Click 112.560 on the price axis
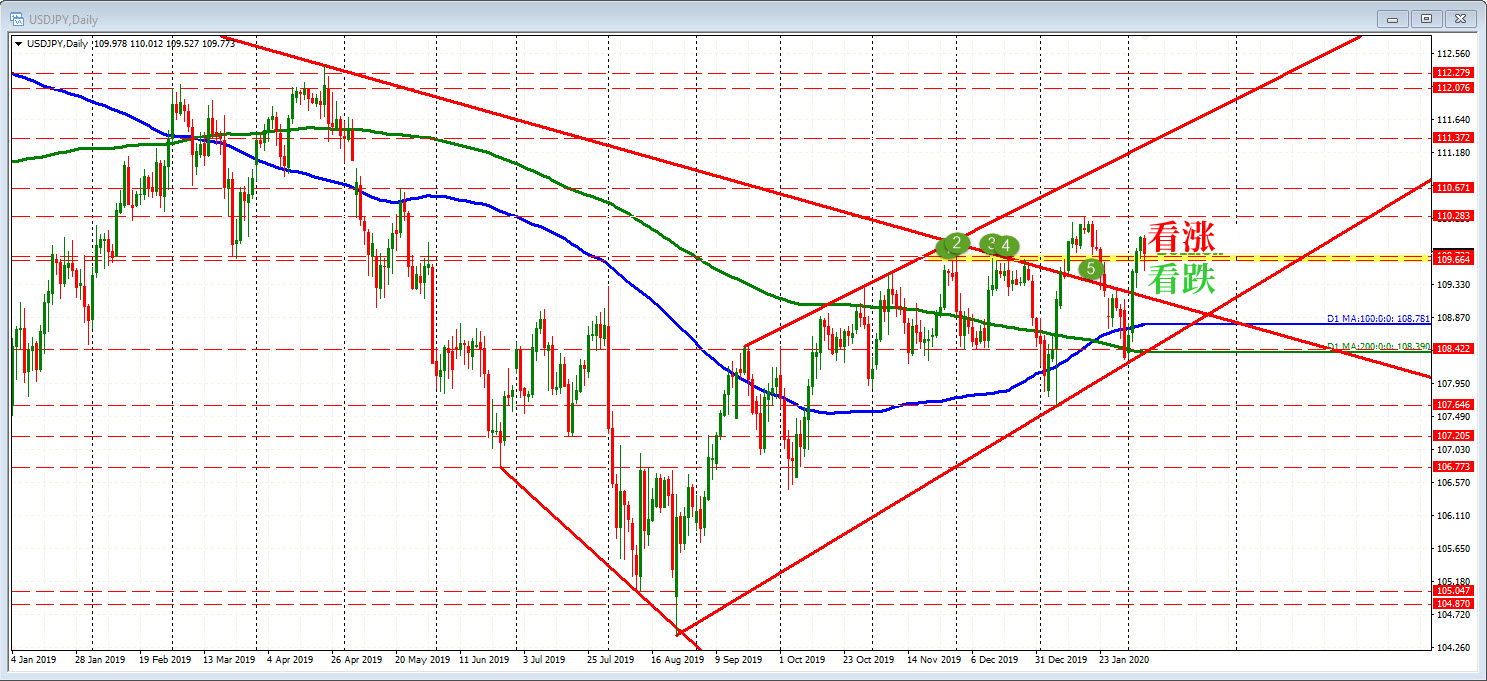This screenshot has width=1487, height=681. coord(1453,54)
